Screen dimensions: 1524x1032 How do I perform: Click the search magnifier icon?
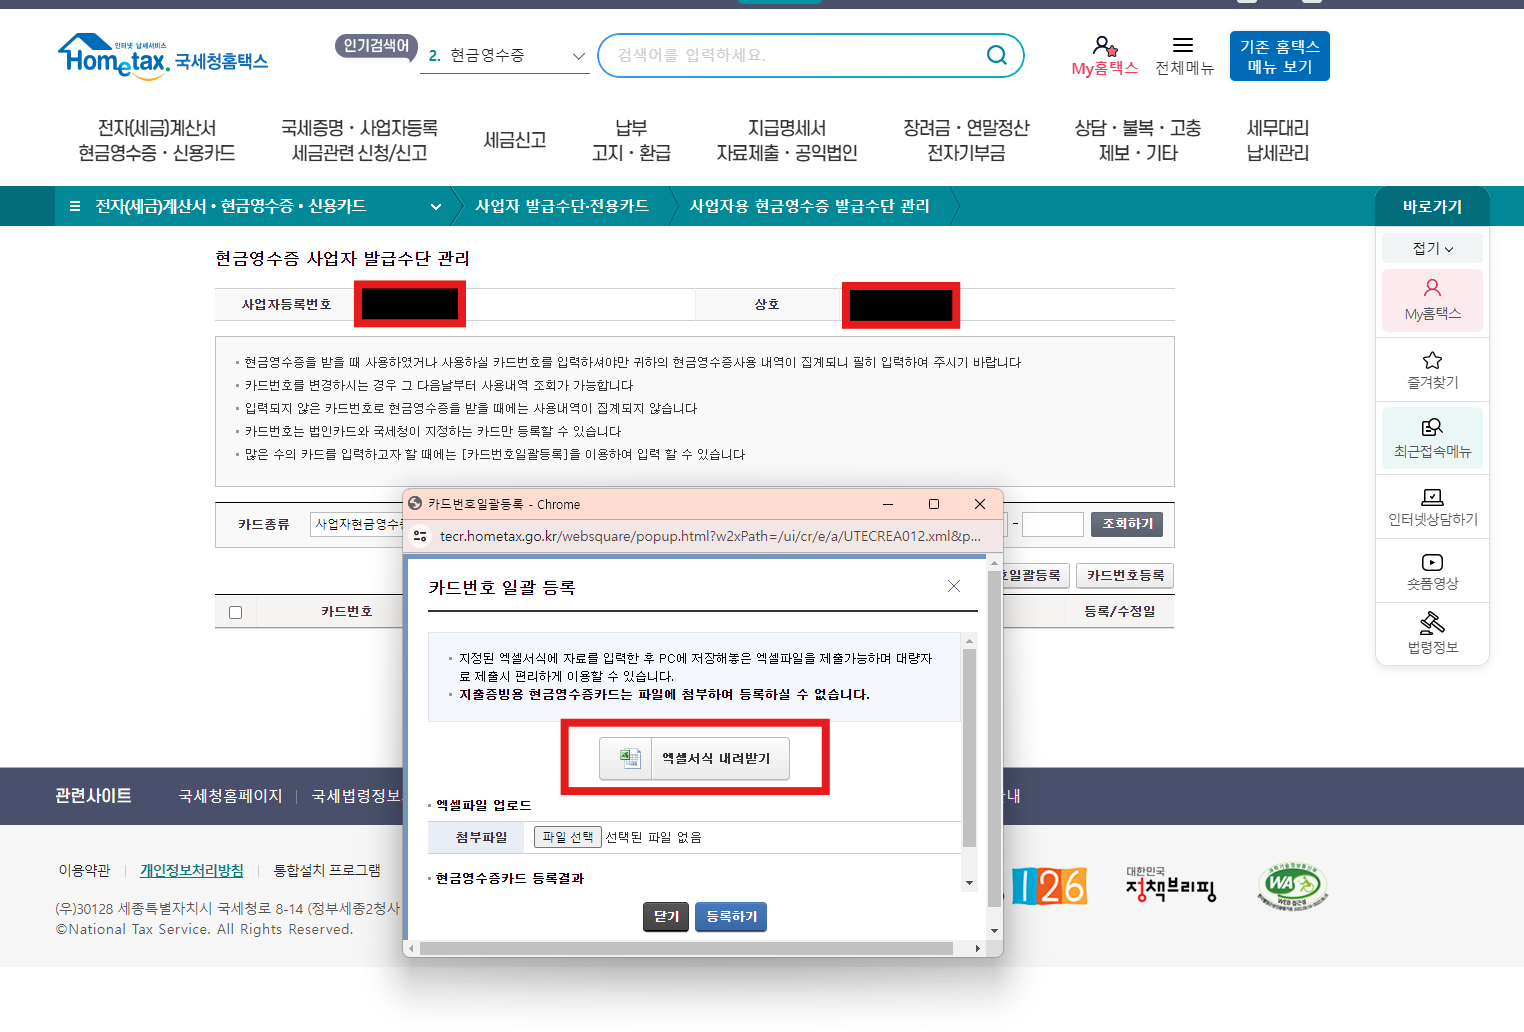[x=996, y=55]
